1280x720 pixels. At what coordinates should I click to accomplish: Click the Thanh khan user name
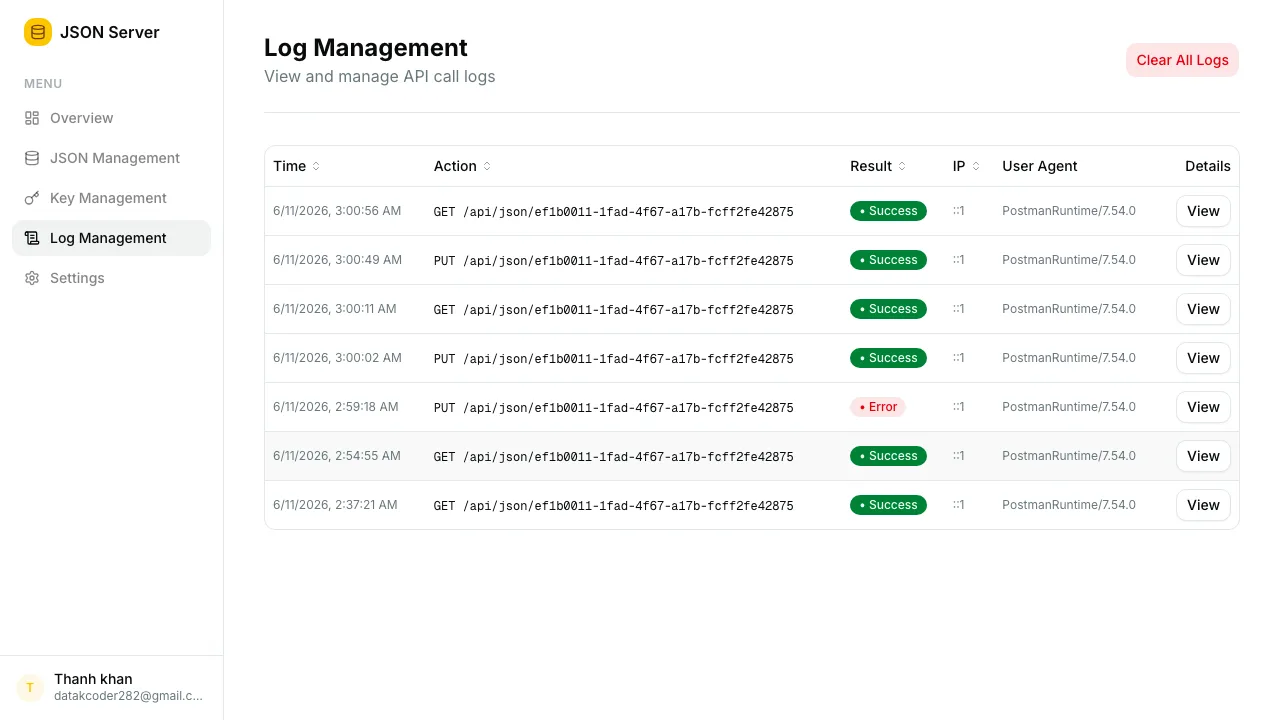click(x=93, y=679)
